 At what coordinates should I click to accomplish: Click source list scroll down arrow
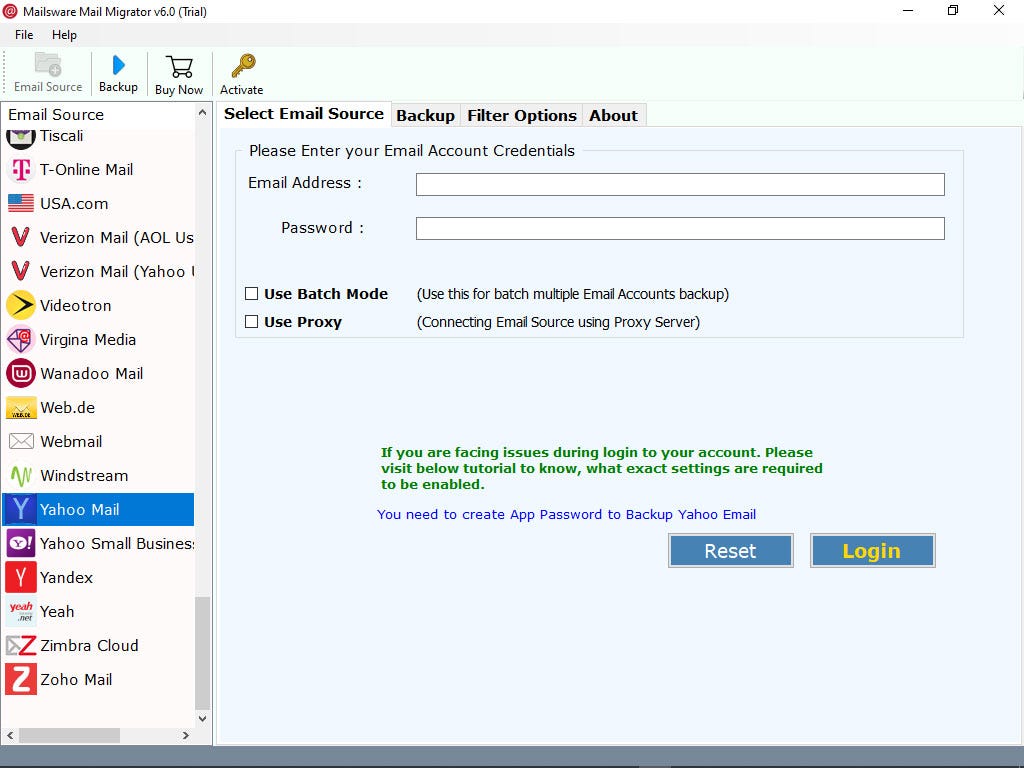coord(202,718)
